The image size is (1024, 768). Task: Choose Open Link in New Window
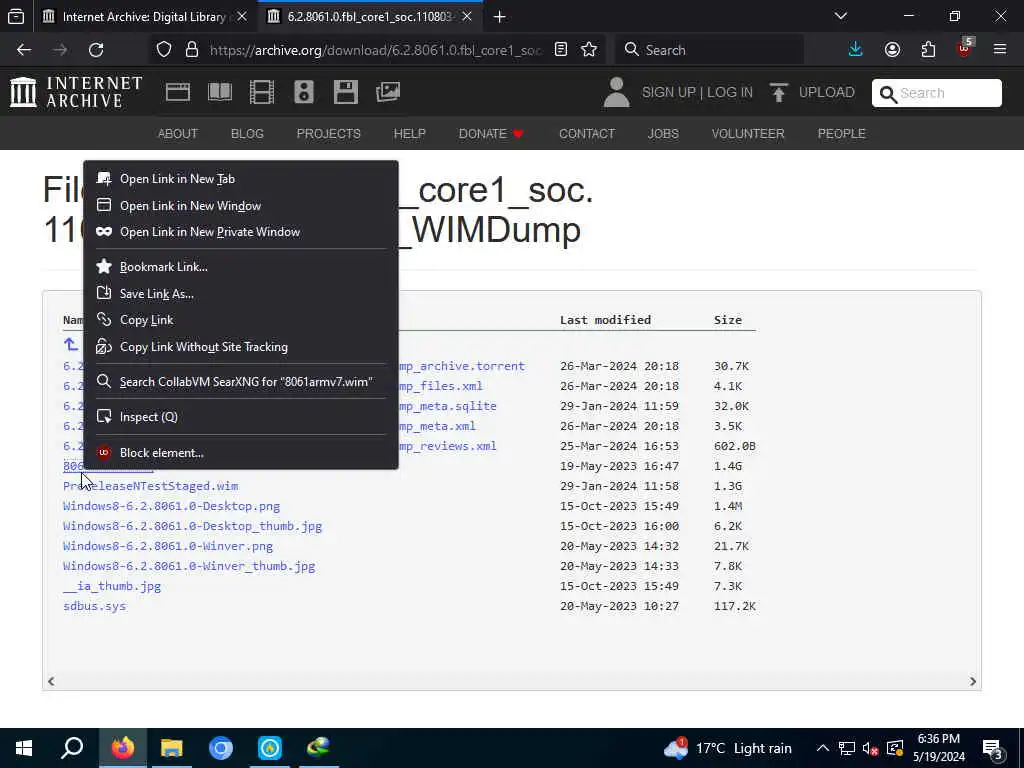pos(241,206)
